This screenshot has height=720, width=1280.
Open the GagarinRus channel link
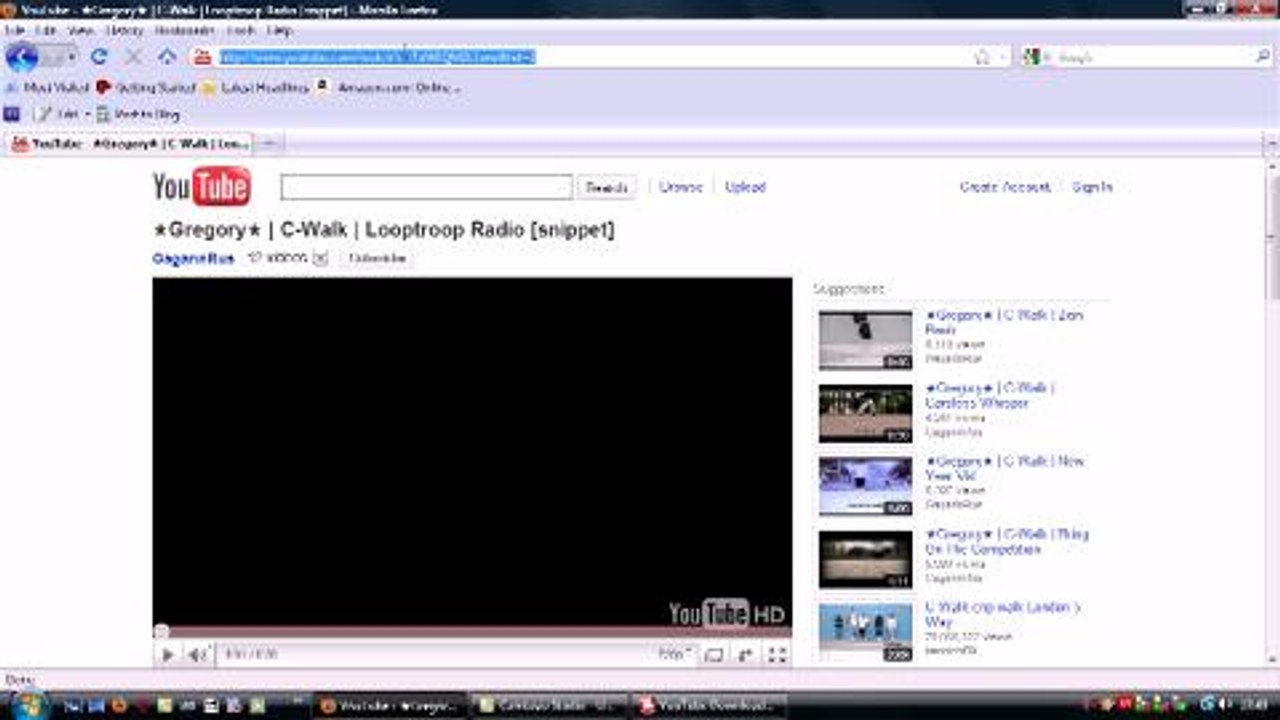[193, 258]
